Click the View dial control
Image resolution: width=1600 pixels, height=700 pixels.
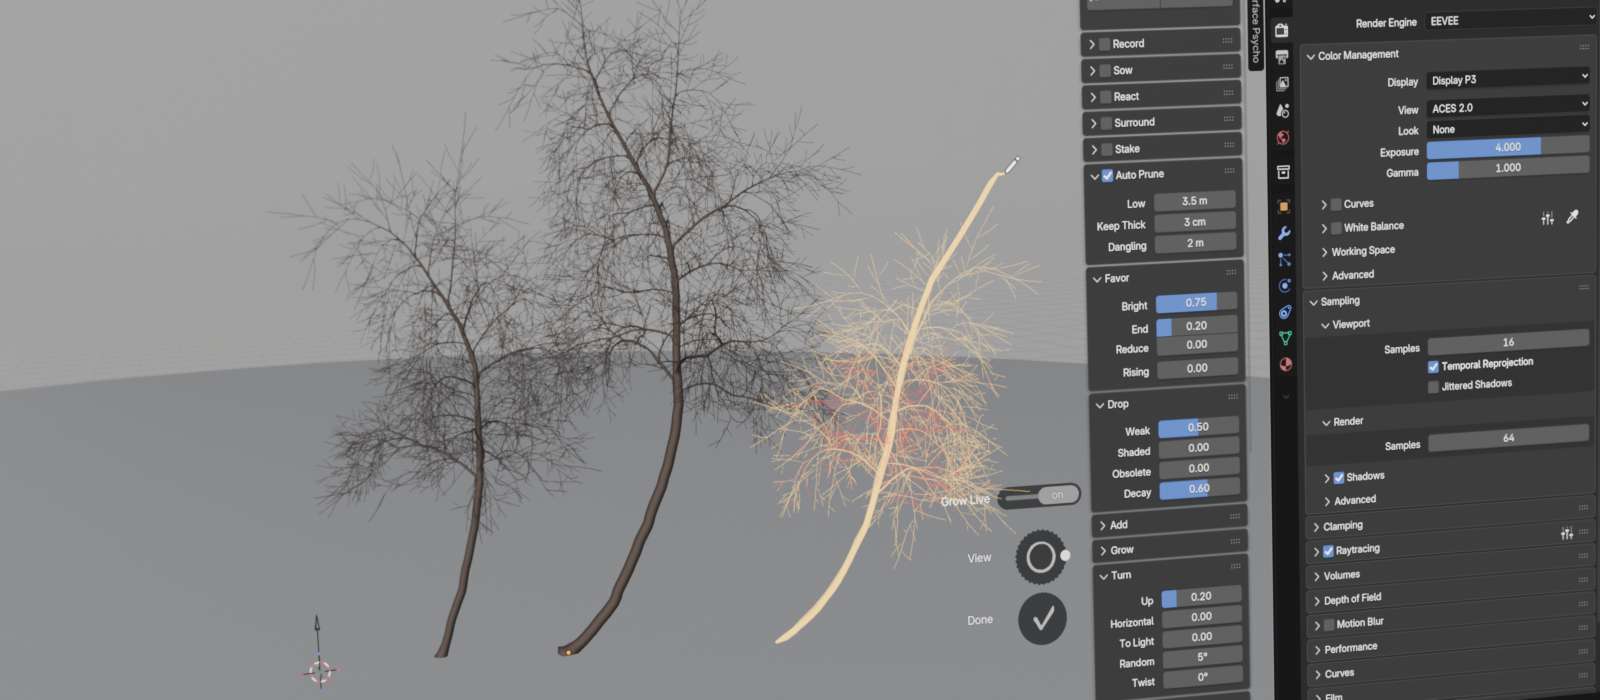tap(1041, 557)
